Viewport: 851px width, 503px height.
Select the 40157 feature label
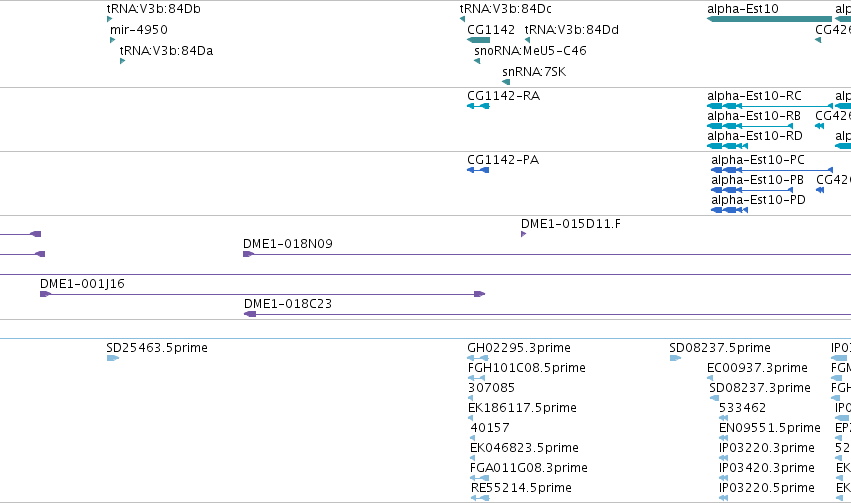[490, 428]
